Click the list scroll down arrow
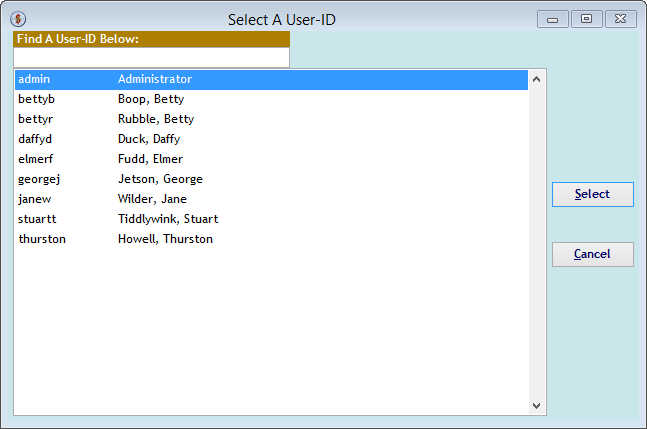The height and width of the screenshot is (429, 647). point(536,405)
